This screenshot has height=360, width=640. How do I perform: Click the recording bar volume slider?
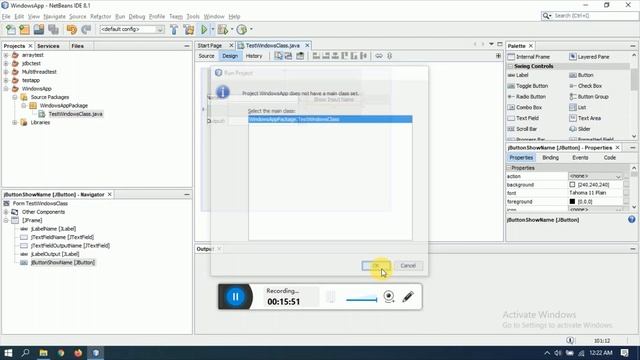(361, 300)
